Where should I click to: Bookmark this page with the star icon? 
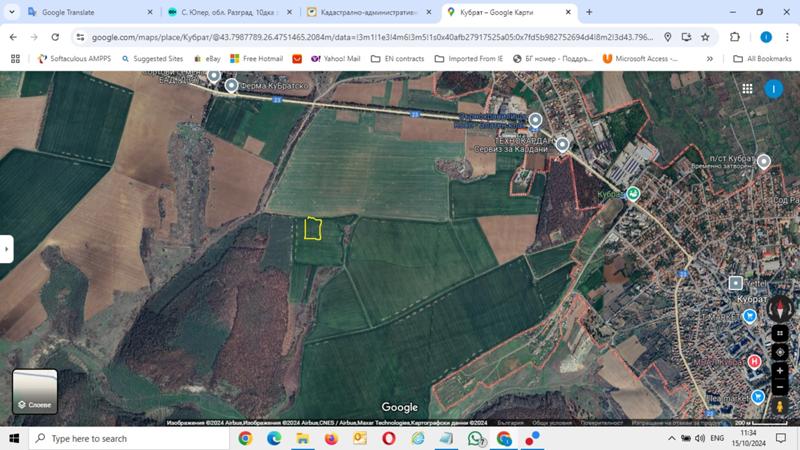tap(705, 37)
